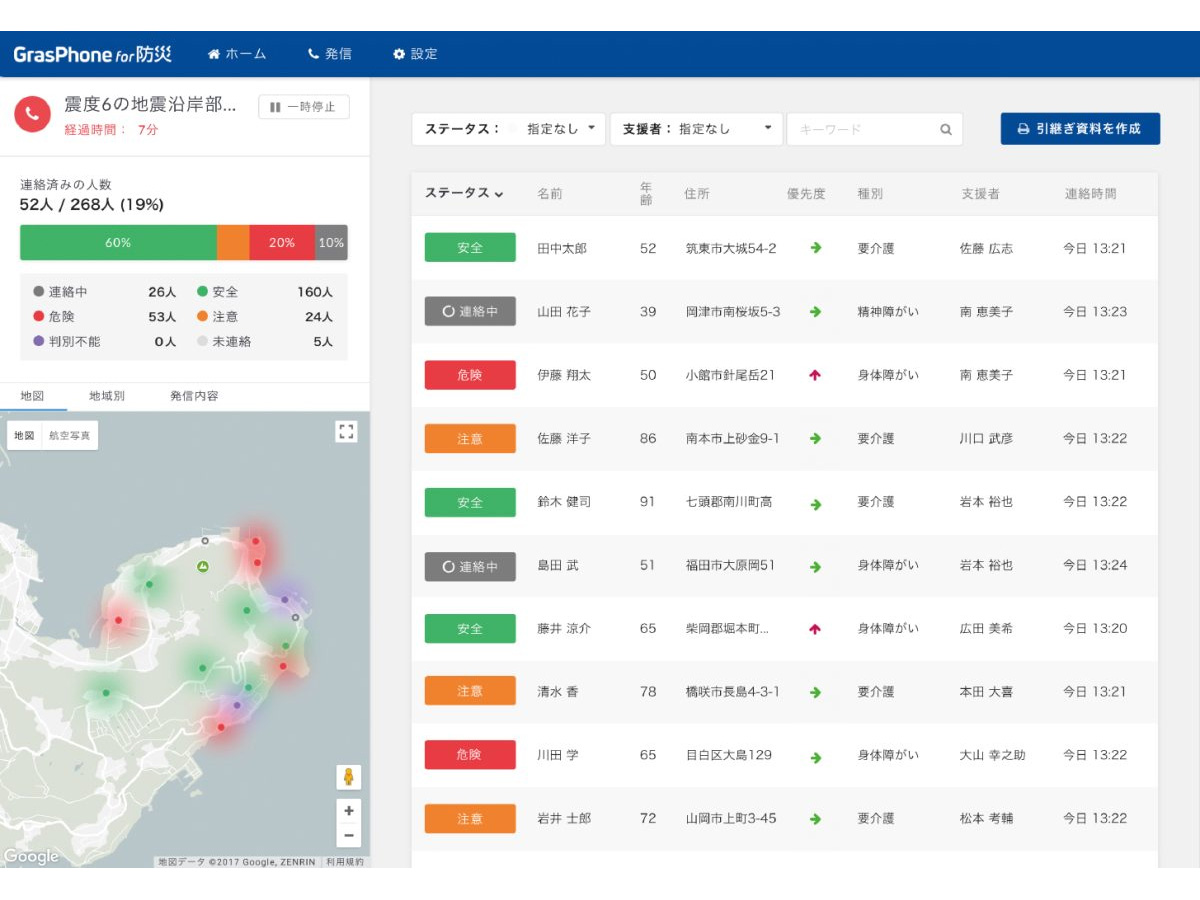The width and height of the screenshot is (1200, 900).
Task: Switch map to 地図 view type
Action: (x=24, y=436)
